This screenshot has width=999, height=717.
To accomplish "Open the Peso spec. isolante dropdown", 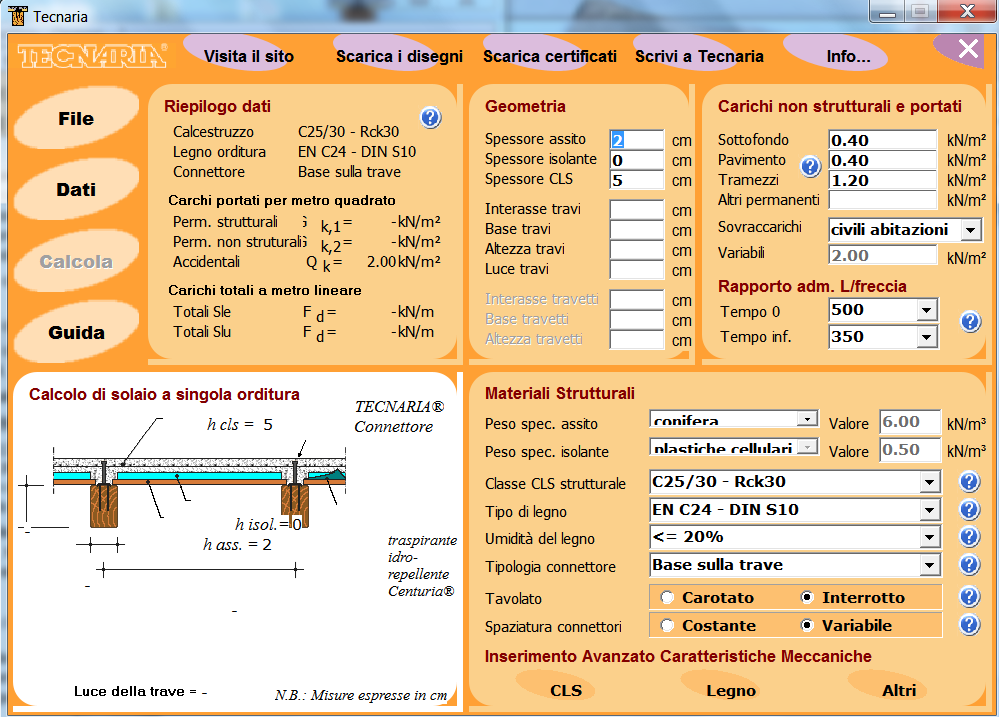I will (x=807, y=447).
